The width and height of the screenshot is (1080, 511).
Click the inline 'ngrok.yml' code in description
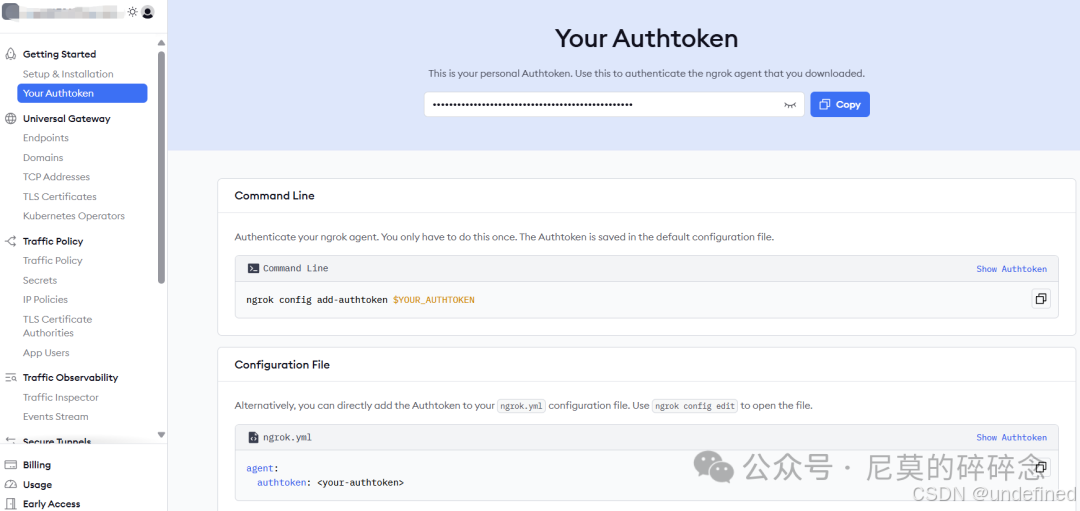click(521, 406)
